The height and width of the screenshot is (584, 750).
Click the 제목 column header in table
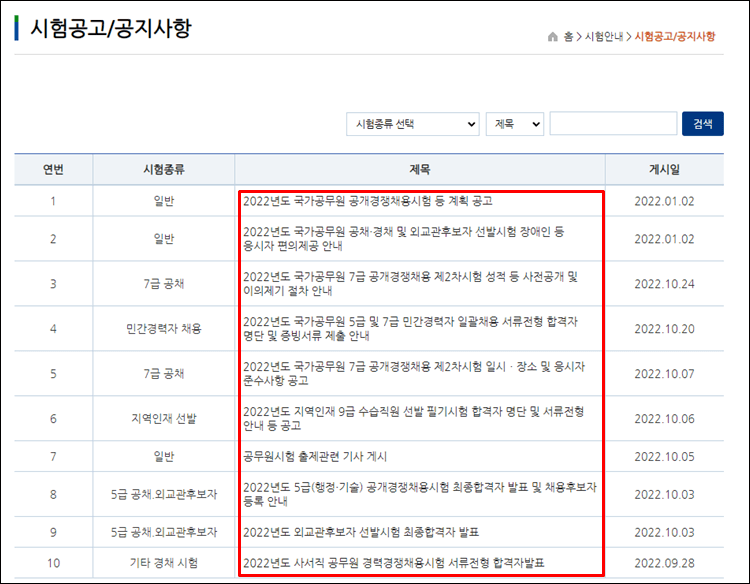419,169
